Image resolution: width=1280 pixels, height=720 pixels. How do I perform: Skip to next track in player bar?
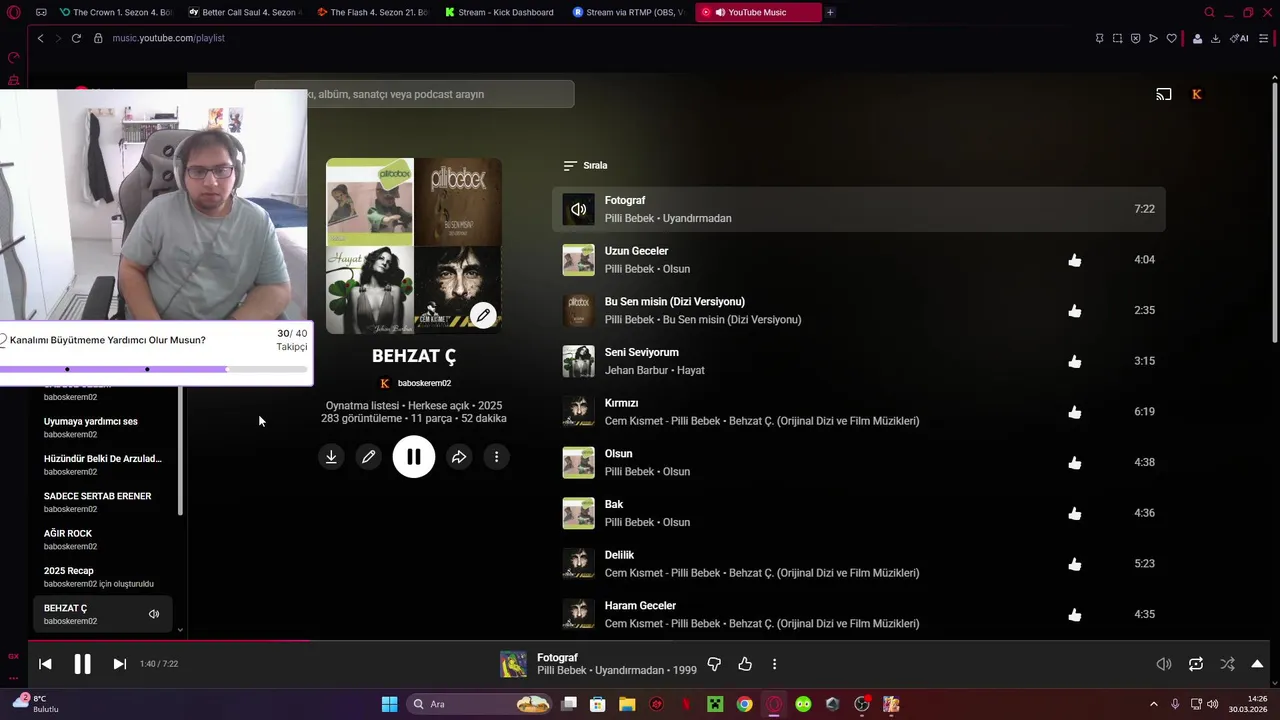coord(119,664)
